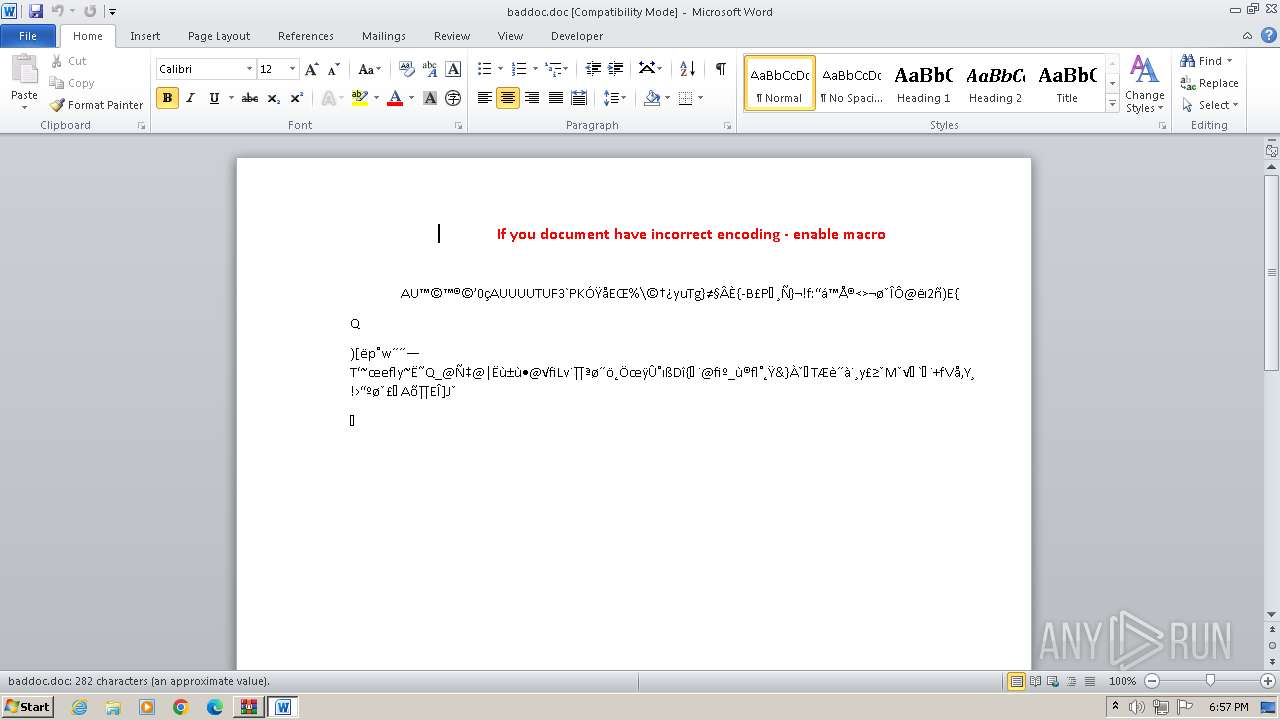1280x720 pixels.
Task: Expand the Styles gallery
Action: click(1112, 104)
